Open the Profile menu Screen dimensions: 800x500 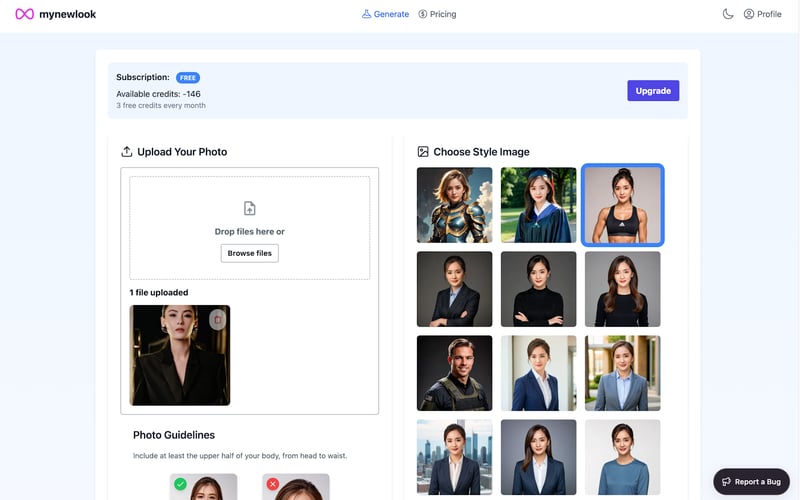pyautogui.click(x=762, y=14)
